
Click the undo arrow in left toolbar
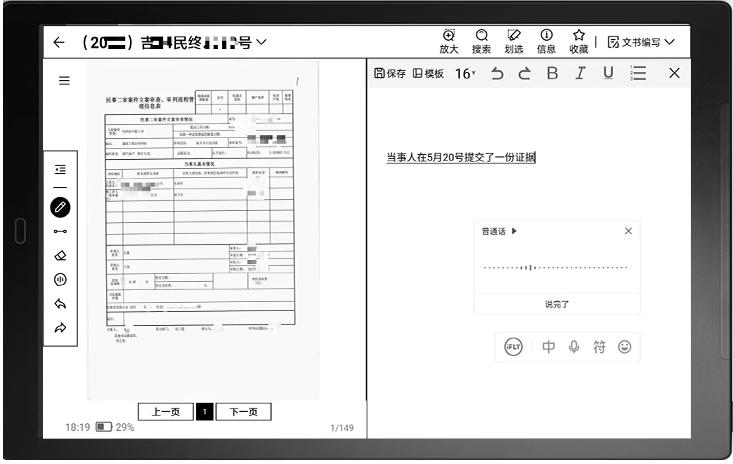click(x=60, y=304)
